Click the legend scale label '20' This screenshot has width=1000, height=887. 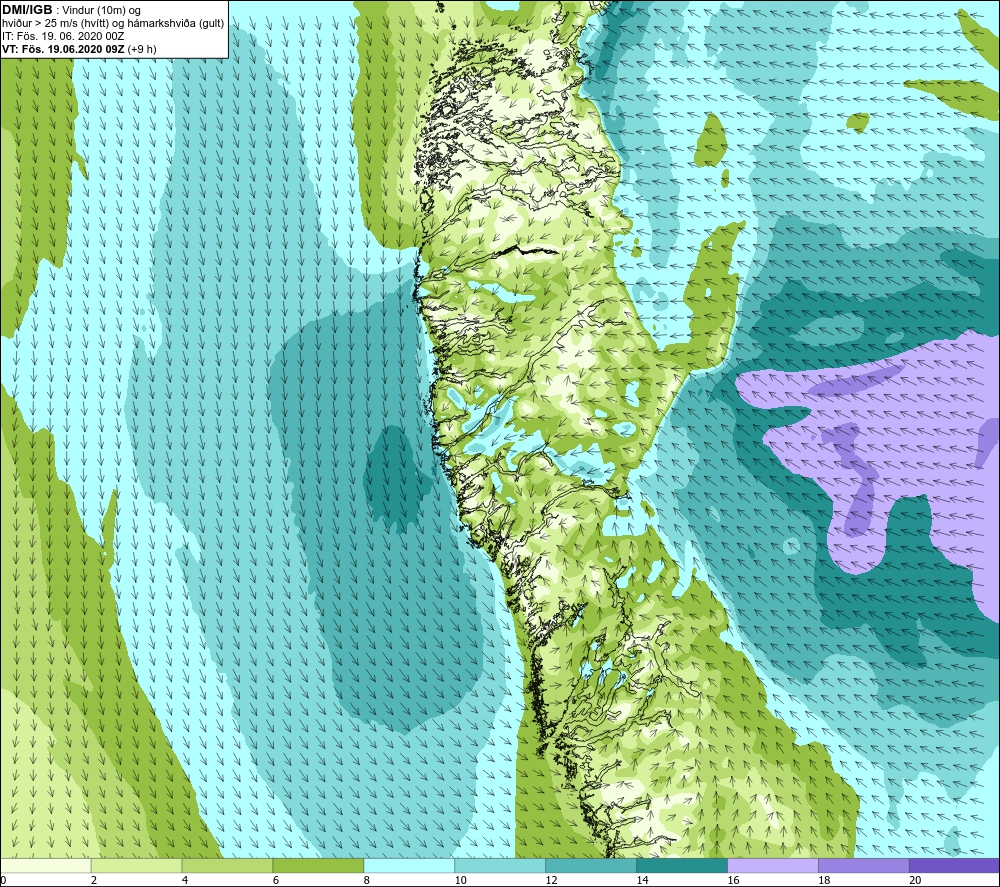(x=915, y=880)
